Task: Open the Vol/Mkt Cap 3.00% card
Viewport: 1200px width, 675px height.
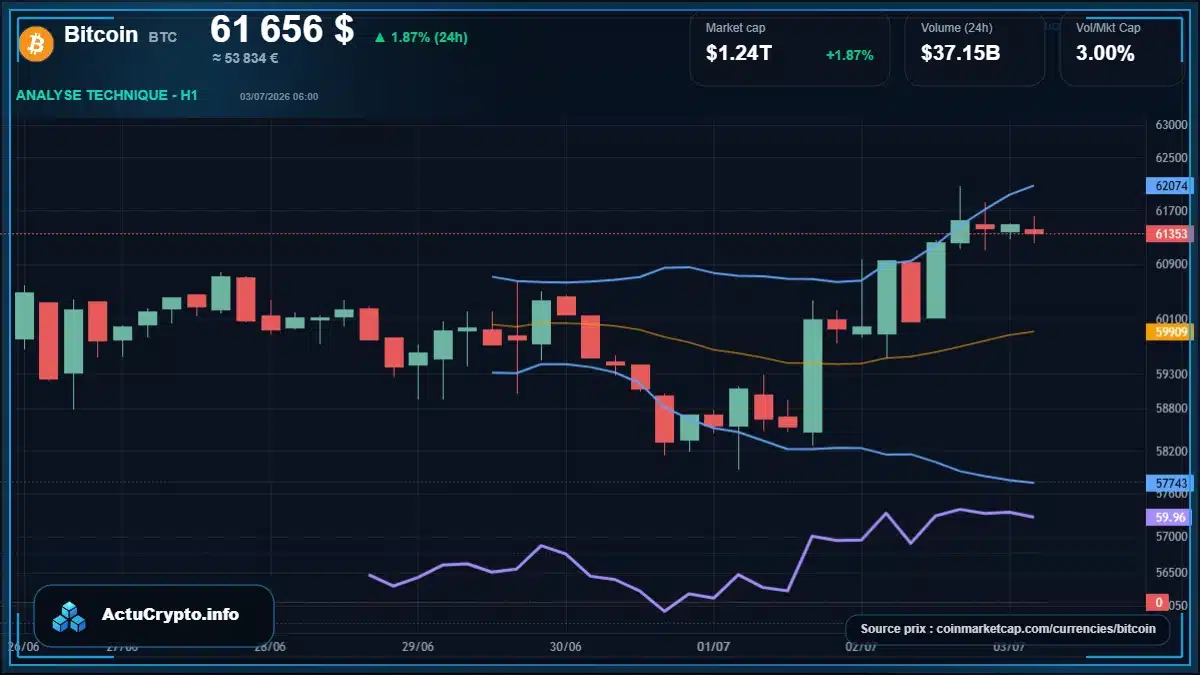Action: (1122, 48)
